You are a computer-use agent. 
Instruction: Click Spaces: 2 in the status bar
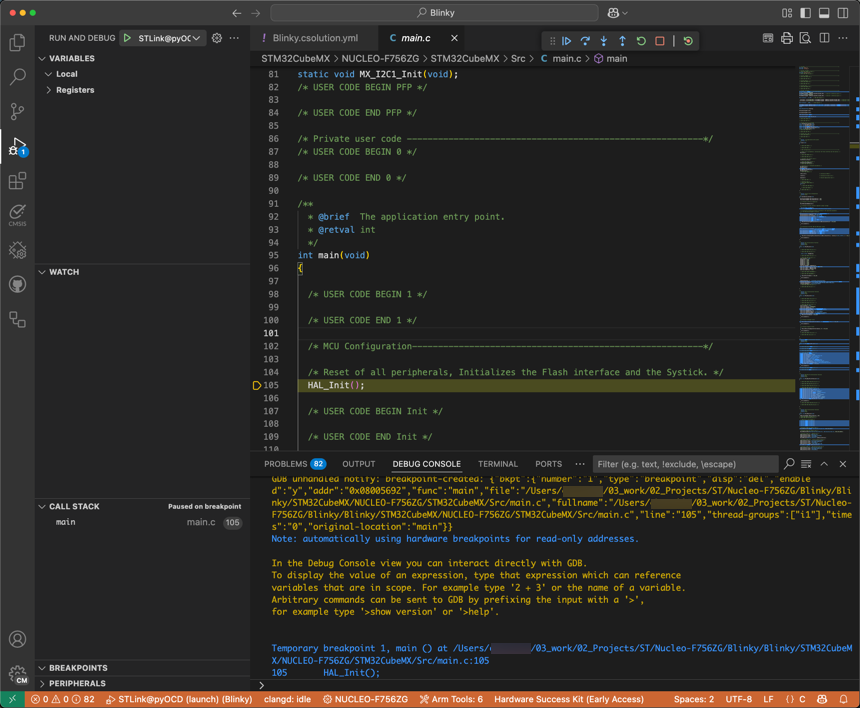[694, 699]
